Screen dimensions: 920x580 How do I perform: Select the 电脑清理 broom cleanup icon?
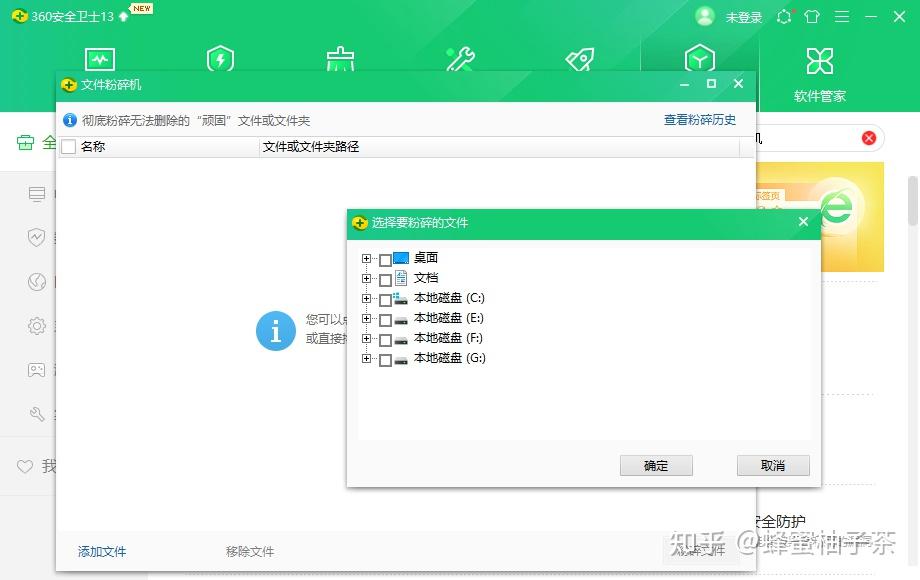(x=340, y=60)
